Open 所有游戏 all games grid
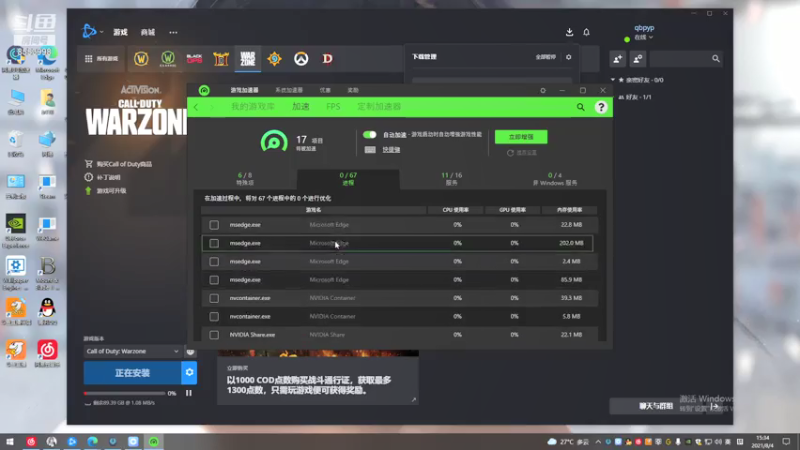Viewport: 800px width, 450px height. pyautogui.click(x=101, y=59)
